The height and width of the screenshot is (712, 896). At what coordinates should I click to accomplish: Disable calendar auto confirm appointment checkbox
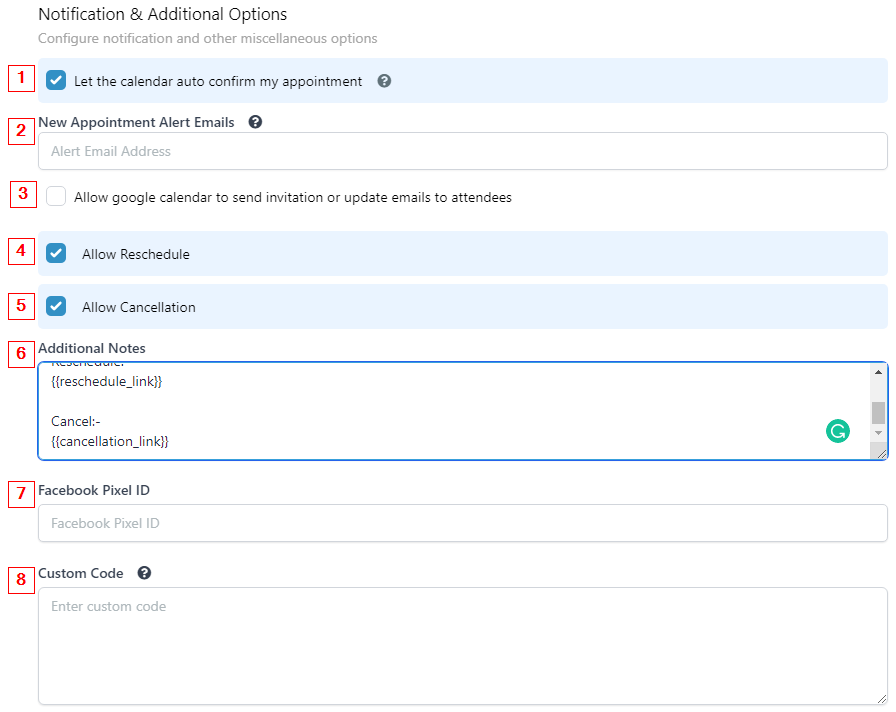pyautogui.click(x=56, y=81)
